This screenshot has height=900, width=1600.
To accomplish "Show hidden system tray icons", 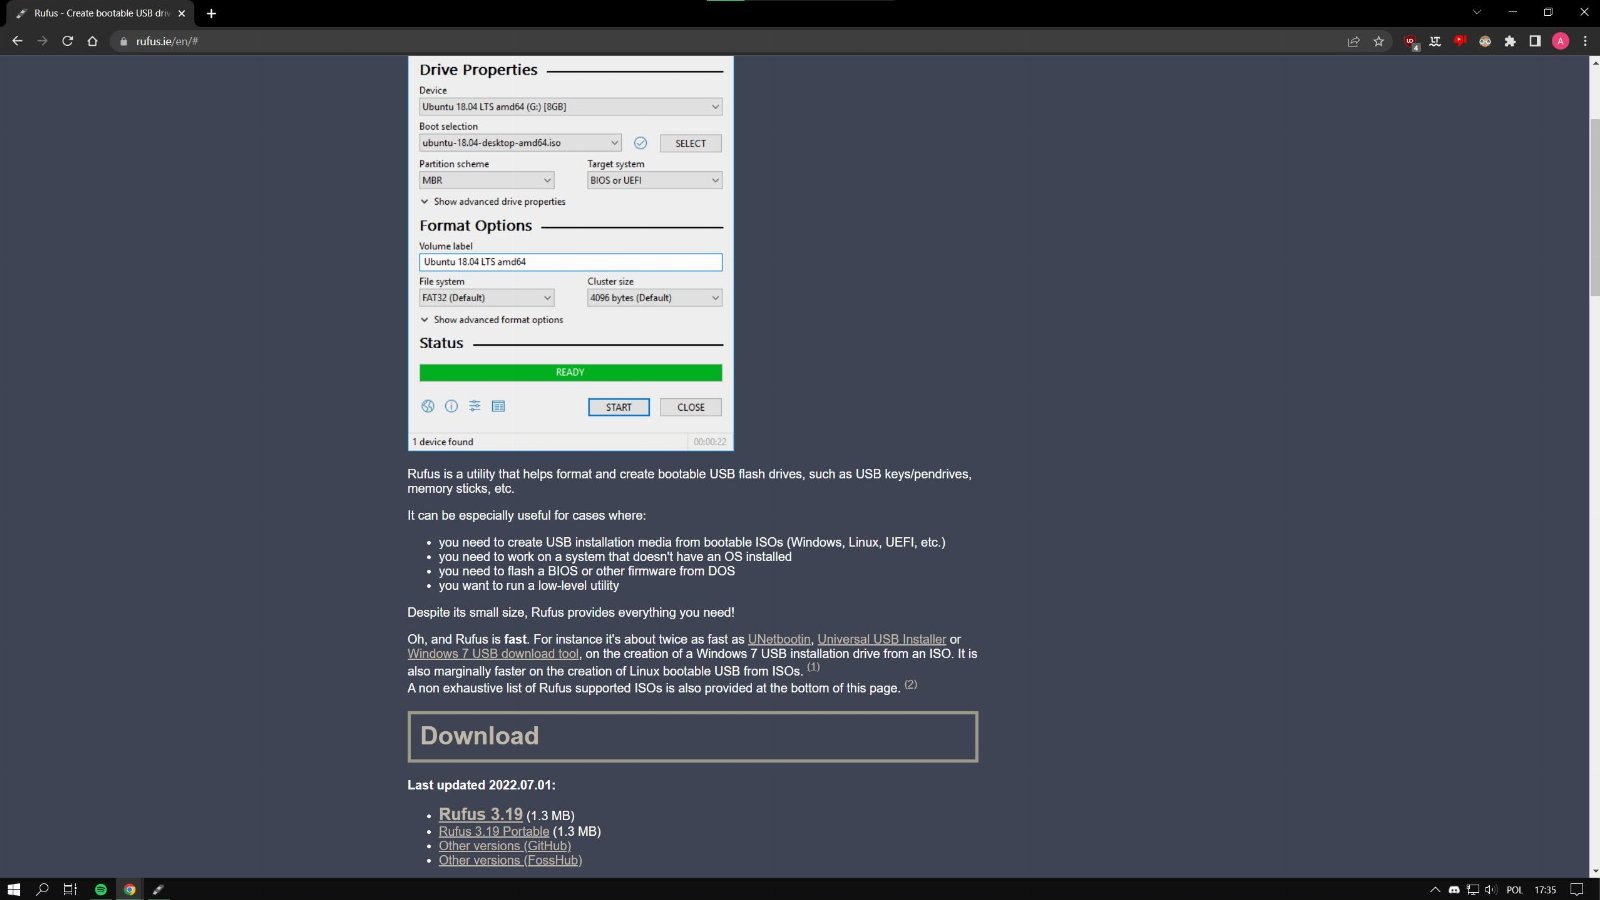I will click(x=1435, y=889).
